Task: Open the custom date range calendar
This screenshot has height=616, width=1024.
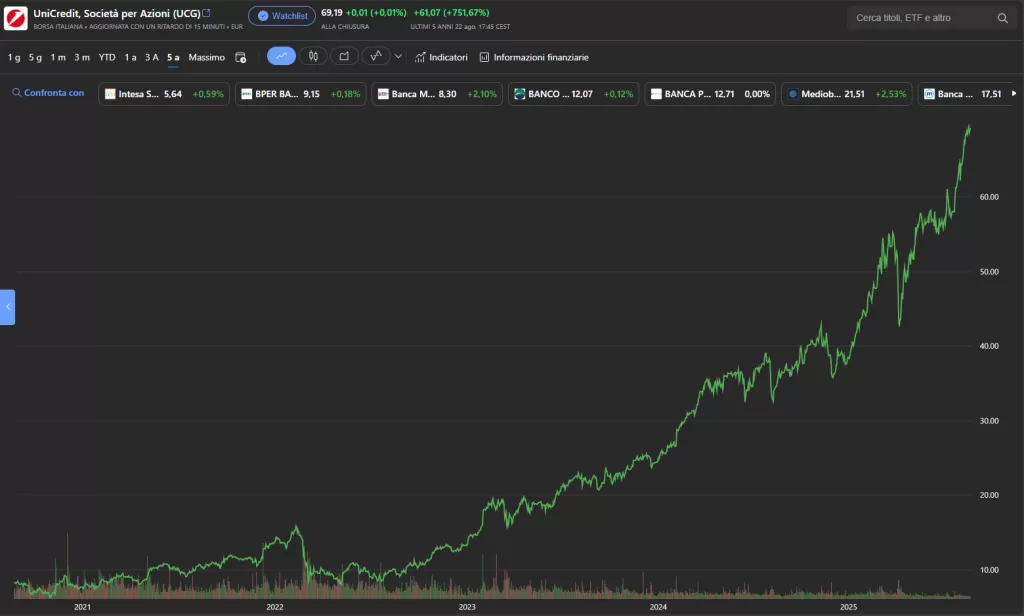Action: click(240, 57)
